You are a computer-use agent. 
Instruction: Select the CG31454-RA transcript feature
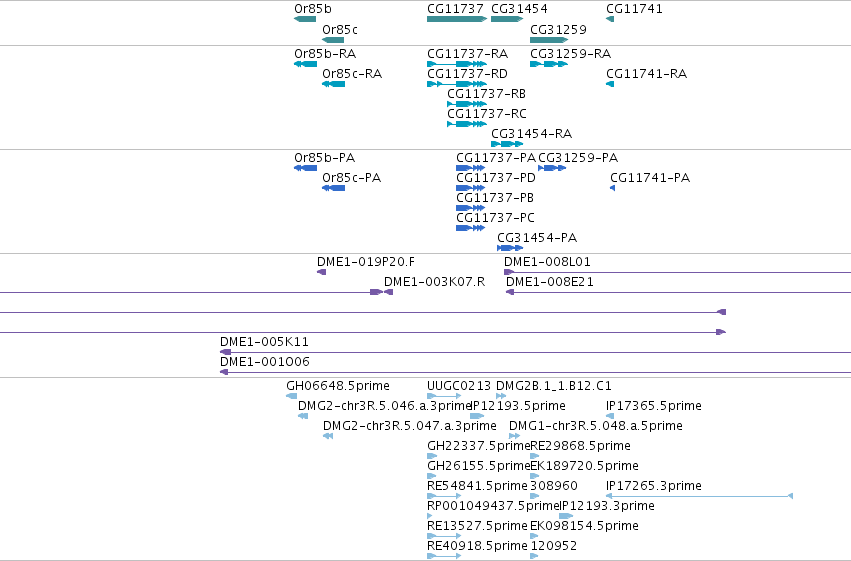507,144
